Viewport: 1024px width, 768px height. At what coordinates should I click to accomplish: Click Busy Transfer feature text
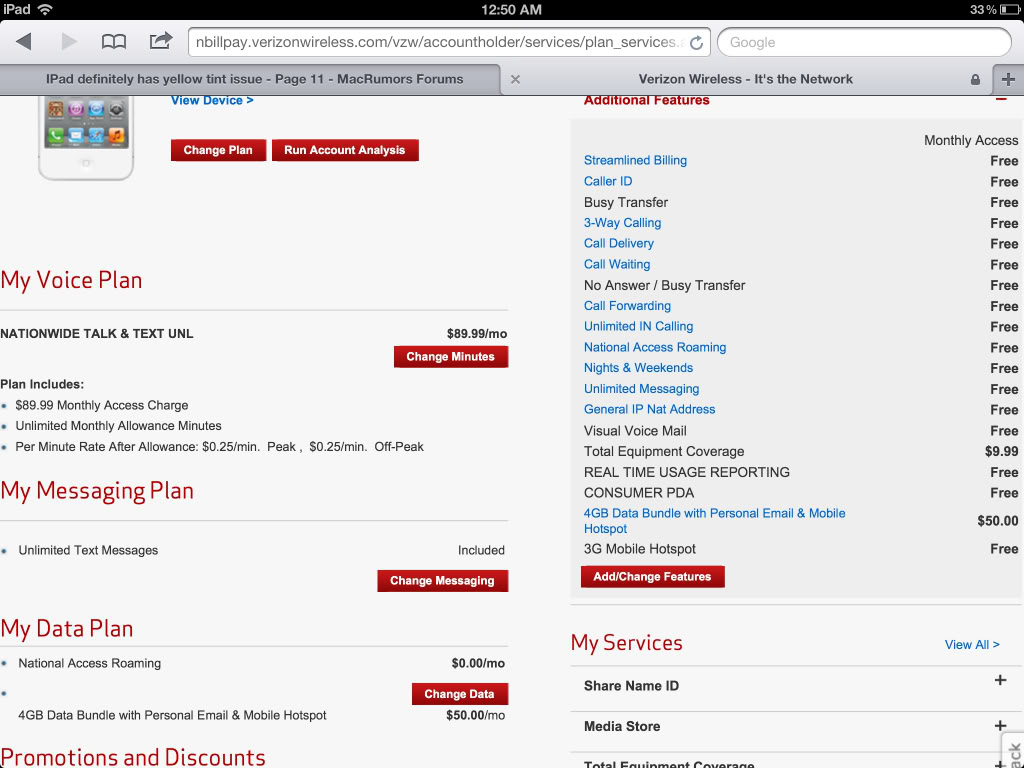point(626,202)
